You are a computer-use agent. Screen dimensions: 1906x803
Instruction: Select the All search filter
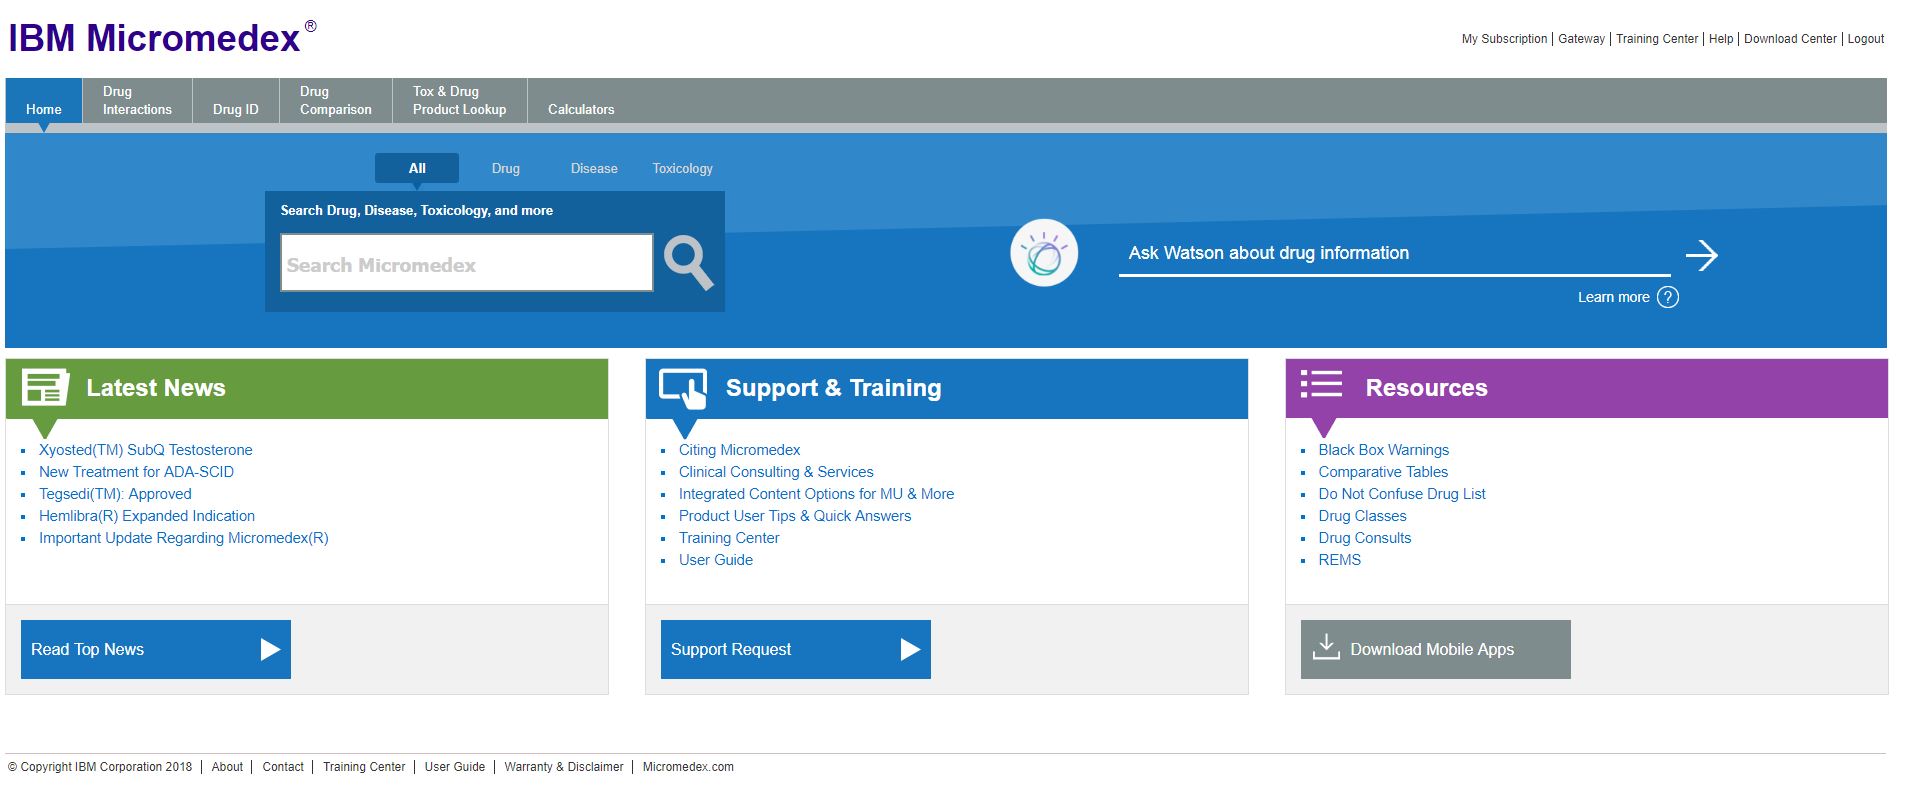[417, 168]
